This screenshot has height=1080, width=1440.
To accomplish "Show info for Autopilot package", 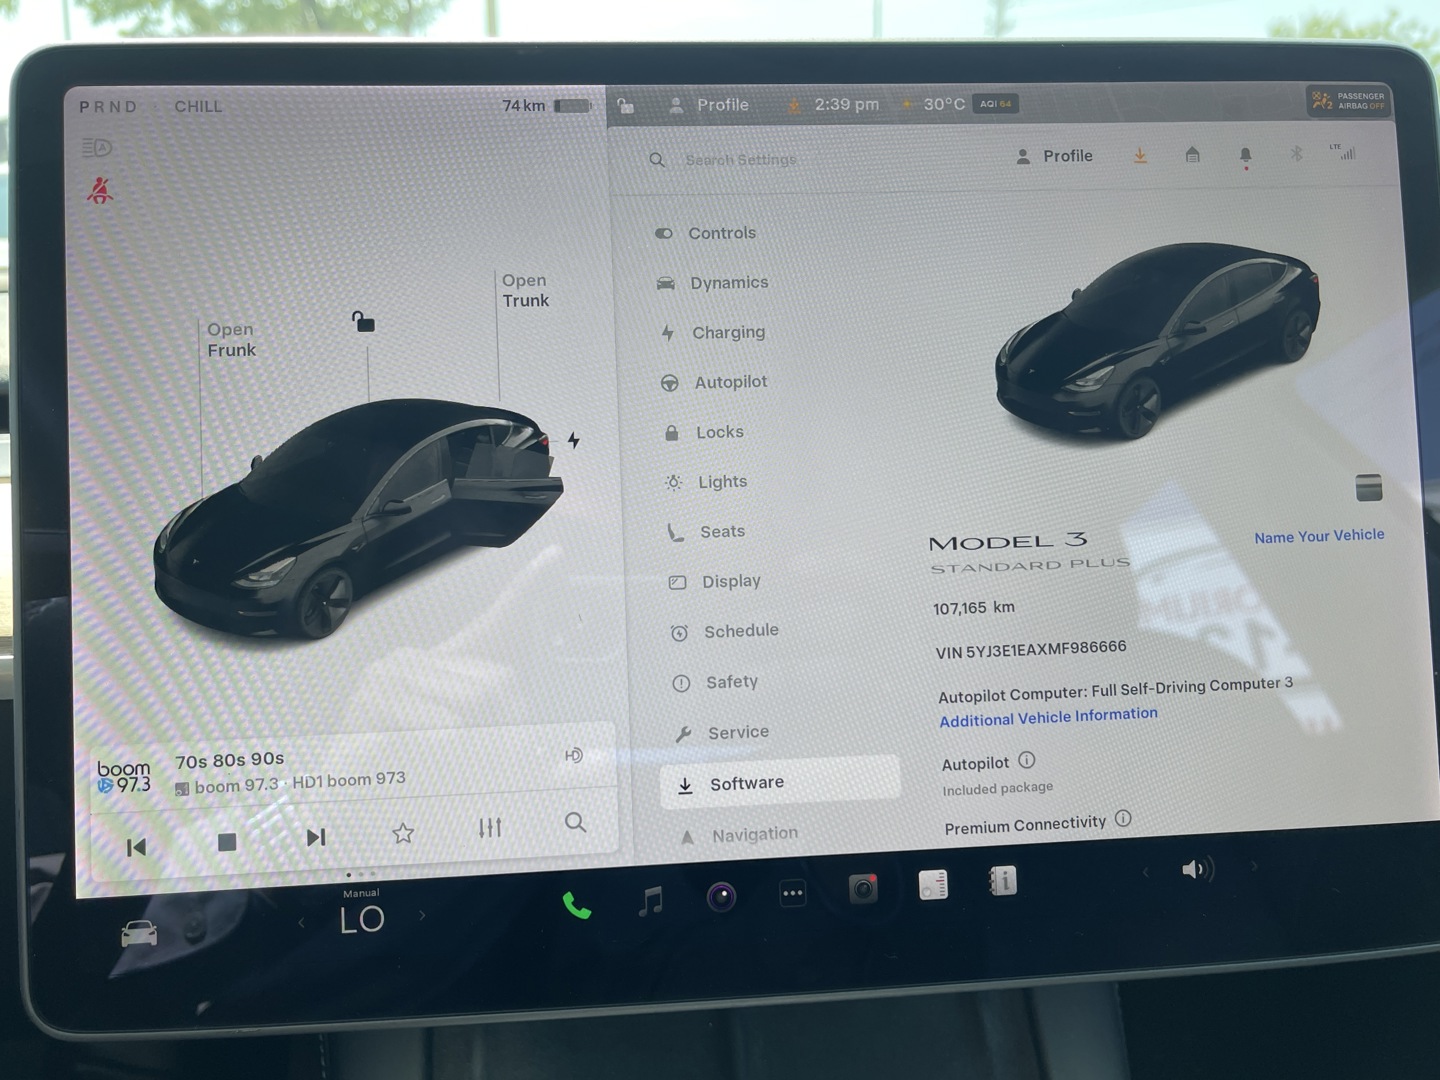I will tap(1027, 760).
